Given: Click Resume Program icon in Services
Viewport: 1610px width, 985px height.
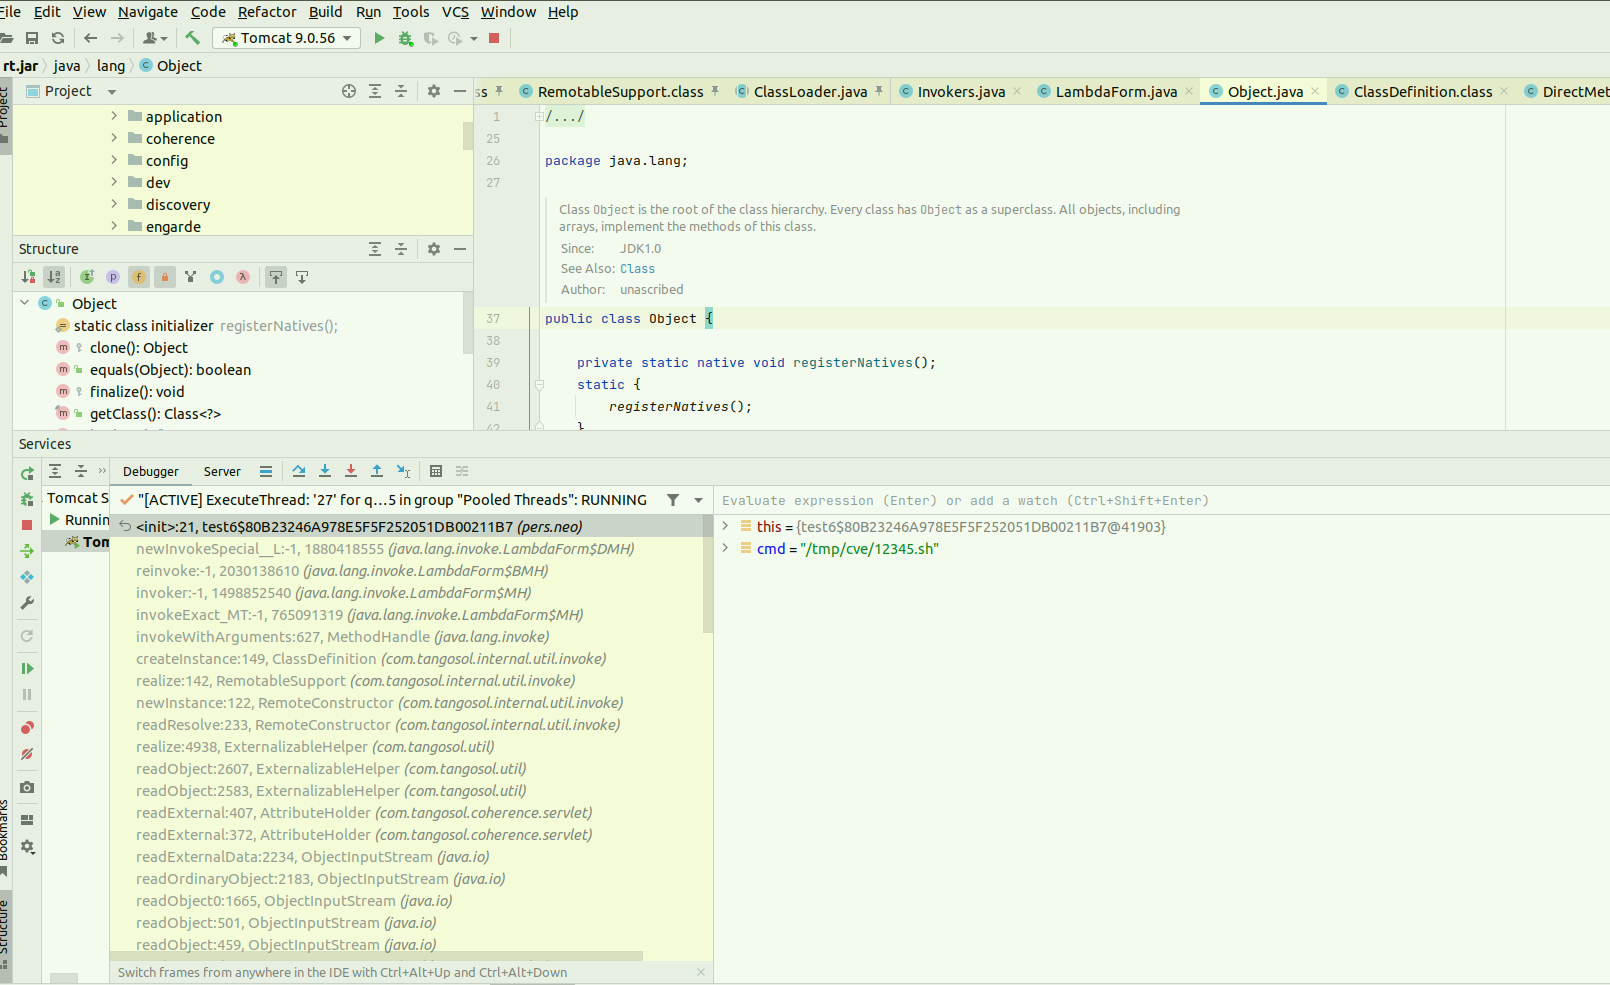Looking at the screenshot, I should (x=27, y=668).
